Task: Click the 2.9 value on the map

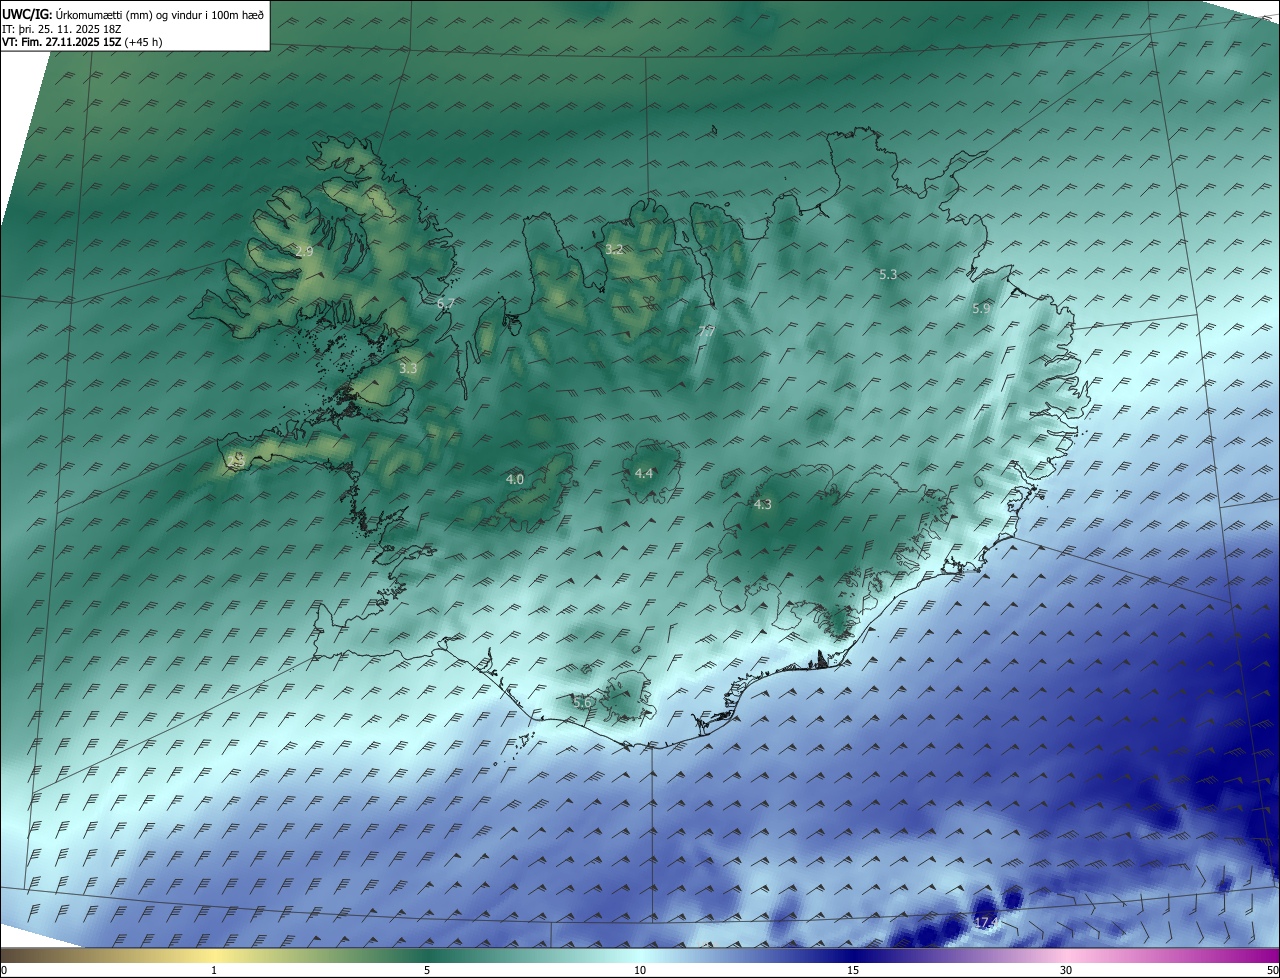Action: [304, 252]
